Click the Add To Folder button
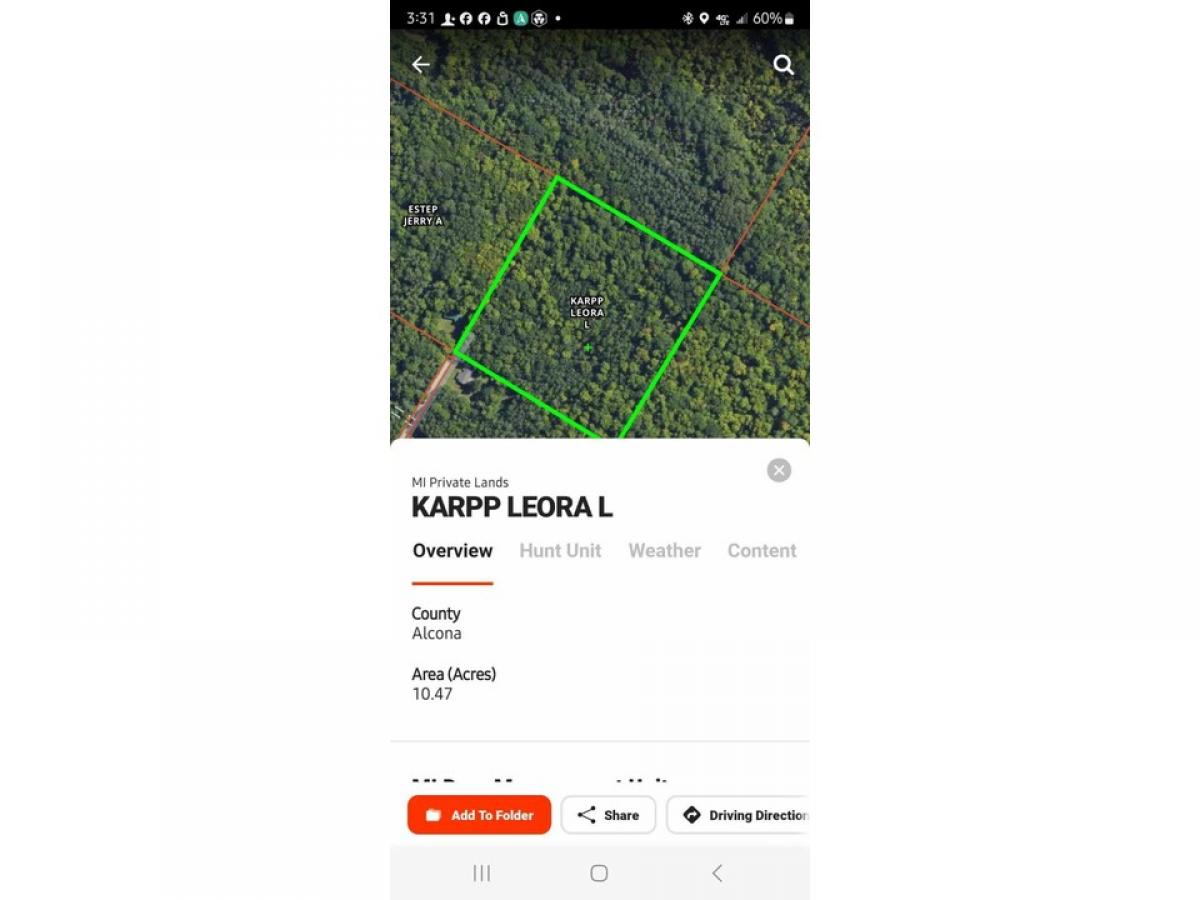Screen dimensions: 1200x900 [x=479, y=815]
